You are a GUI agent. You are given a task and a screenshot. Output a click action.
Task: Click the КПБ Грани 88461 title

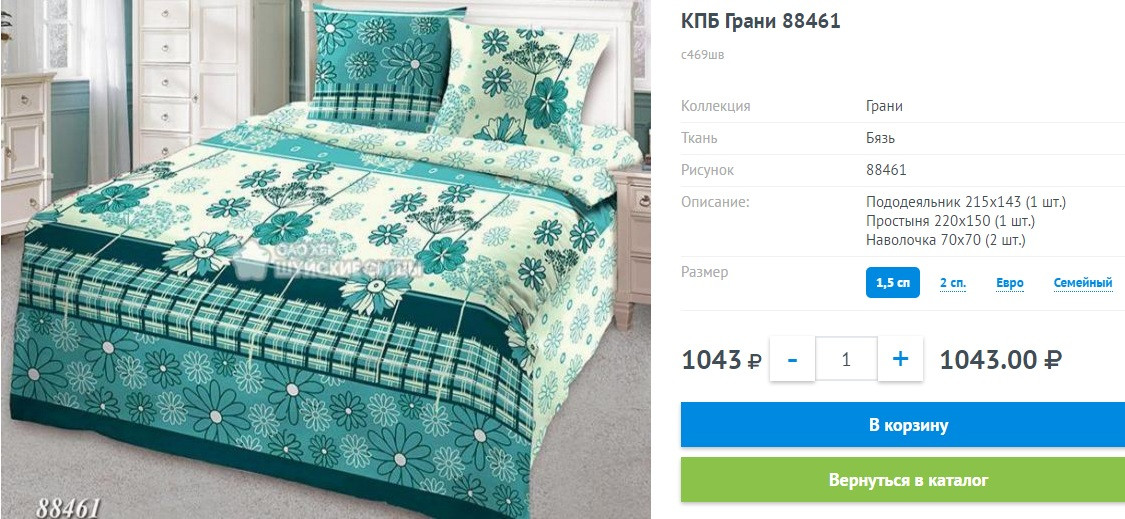(x=761, y=22)
